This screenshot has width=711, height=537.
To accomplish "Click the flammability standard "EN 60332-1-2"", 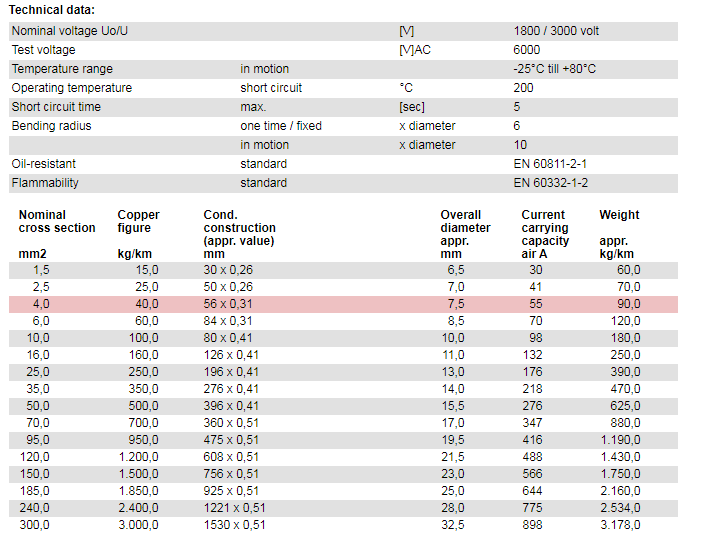I will (x=550, y=183).
